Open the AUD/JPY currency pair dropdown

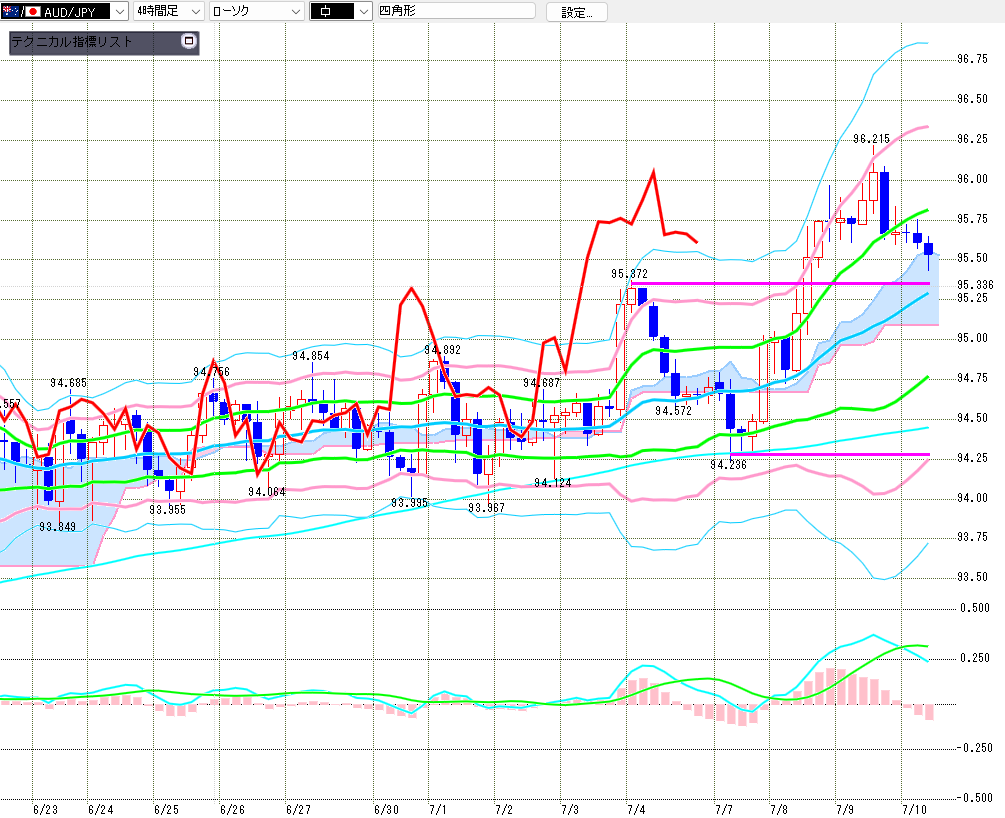(x=64, y=11)
